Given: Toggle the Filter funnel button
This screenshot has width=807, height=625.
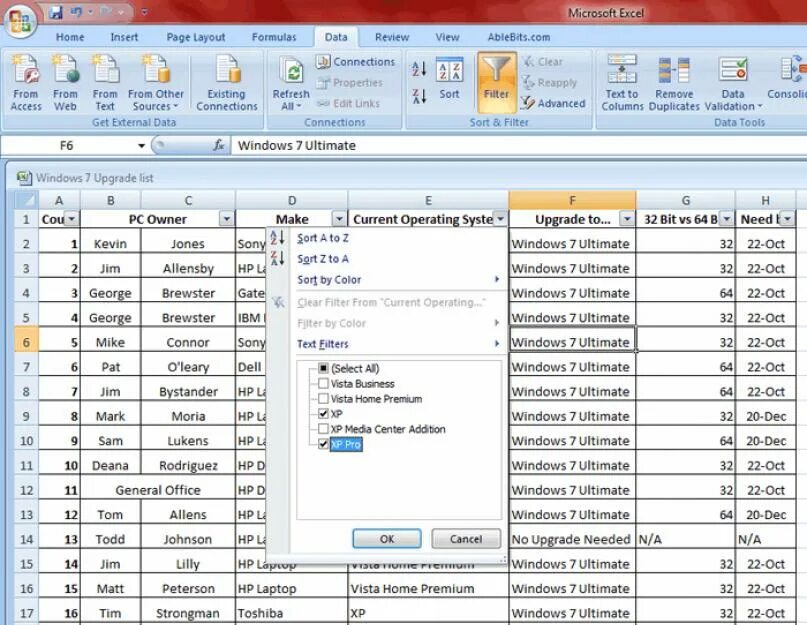Looking at the screenshot, I should (x=497, y=82).
